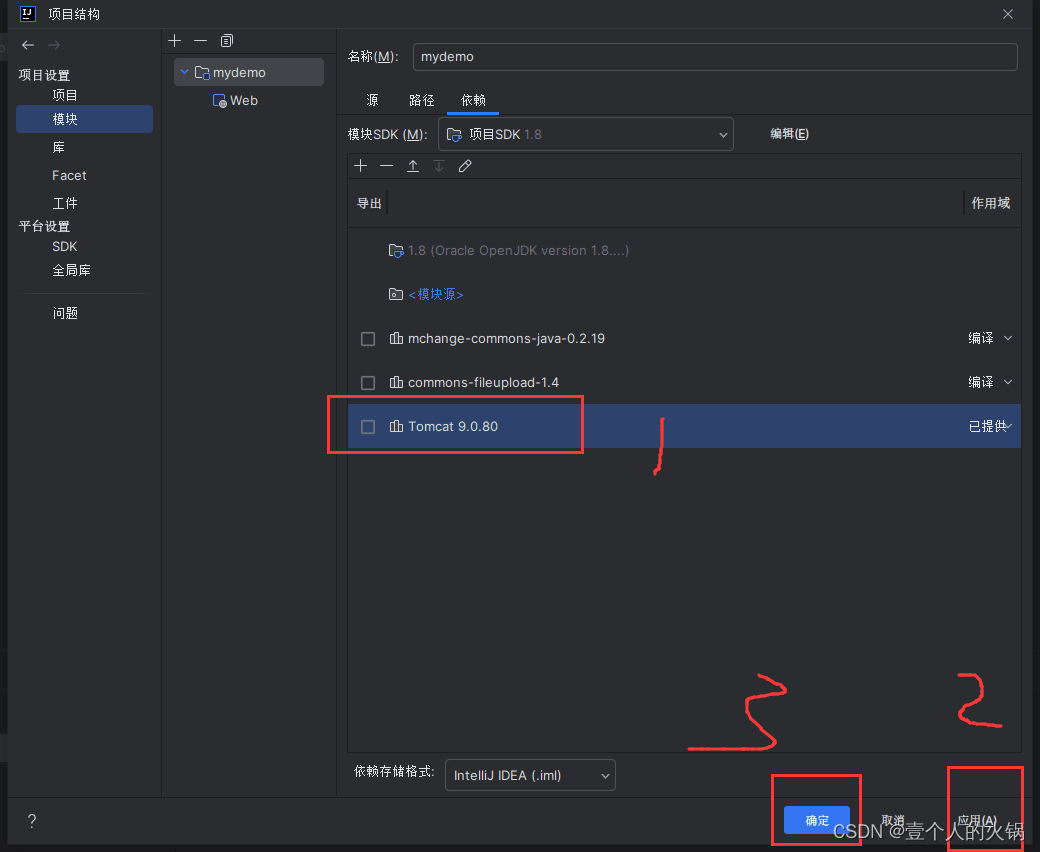Open the 模块SDK dropdown

pos(586,135)
